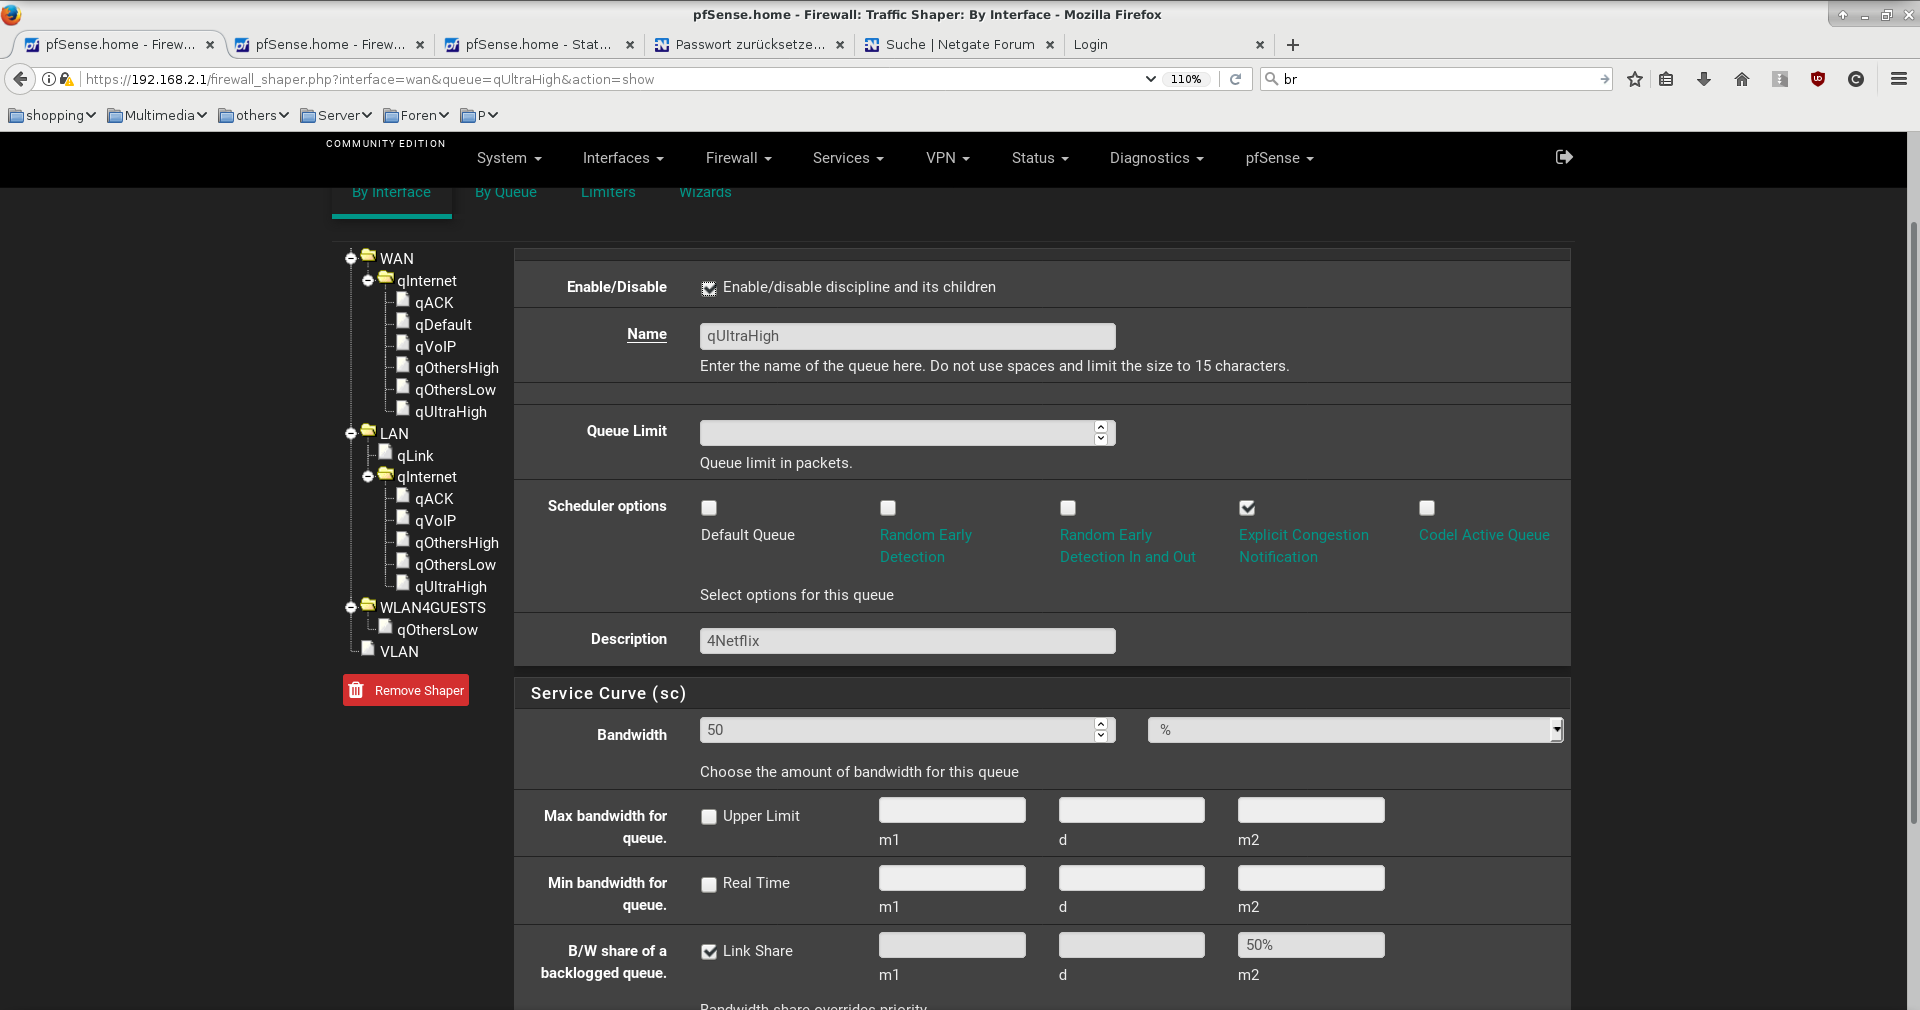Click the uBlock shield icon
The width and height of the screenshot is (1920, 1010).
[1818, 79]
